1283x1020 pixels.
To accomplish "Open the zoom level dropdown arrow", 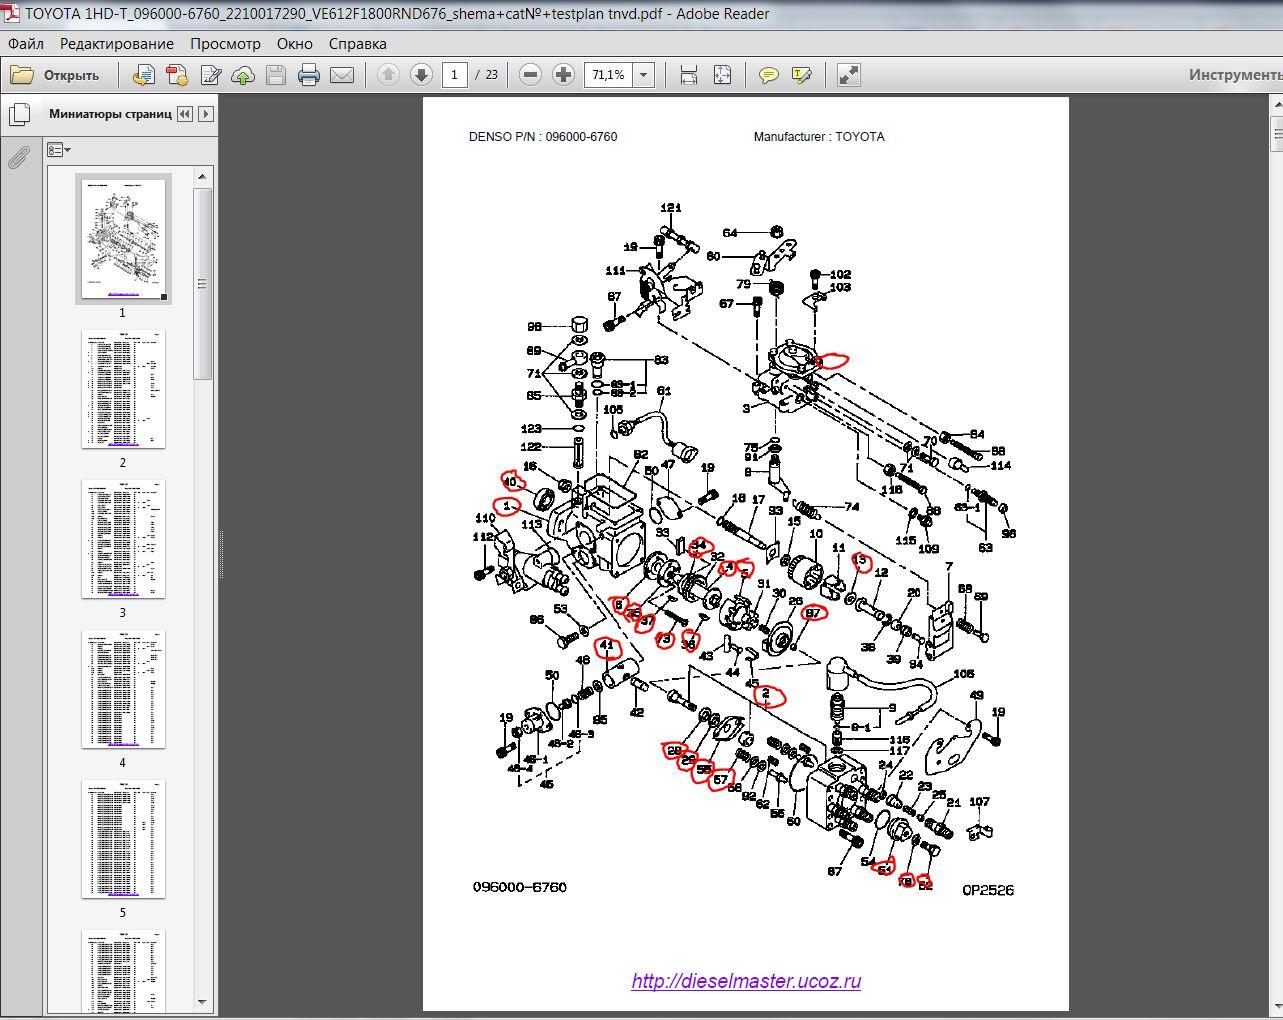I will (x=644, y=75).
